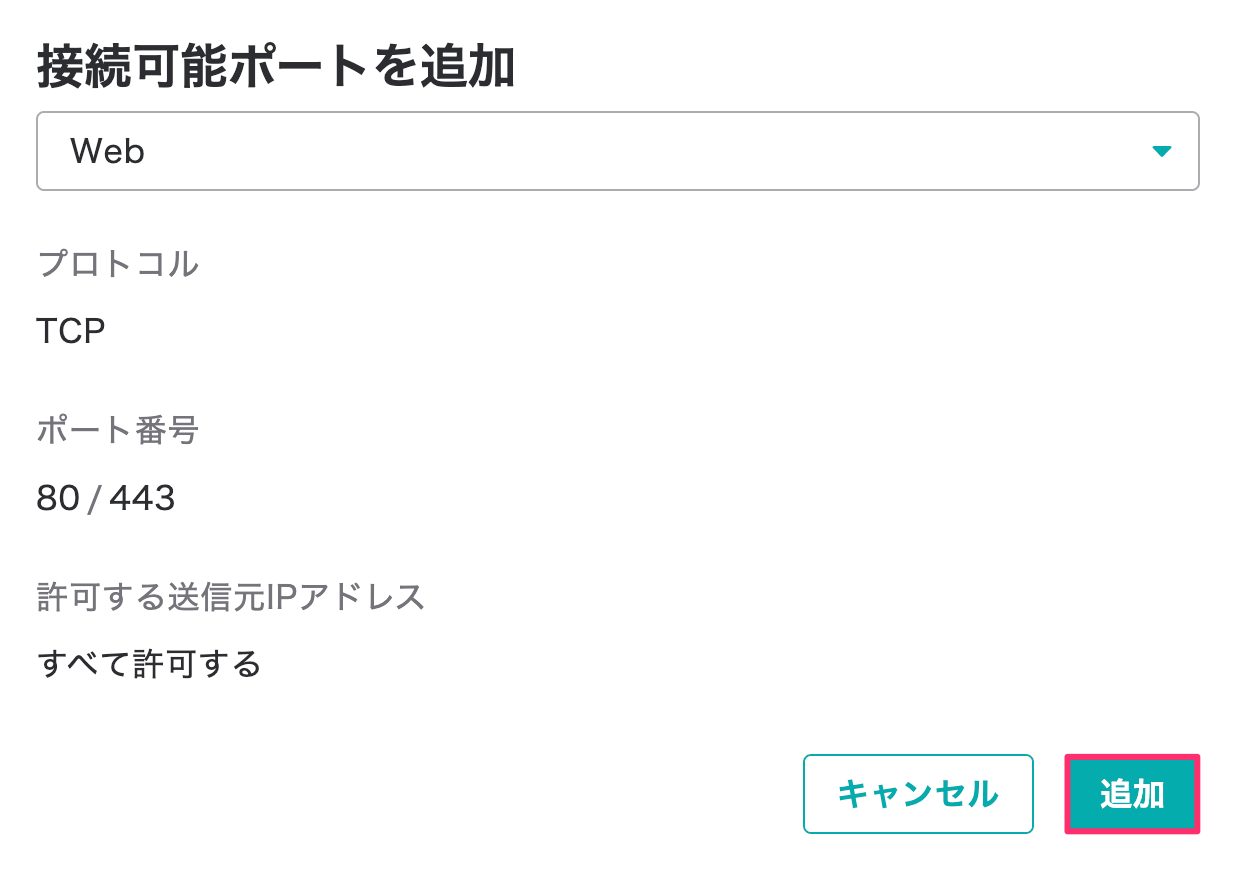Click the source IP permission value text
Image resolution: width=1240 pixels, height=878 pixels.
pos(148,663)
